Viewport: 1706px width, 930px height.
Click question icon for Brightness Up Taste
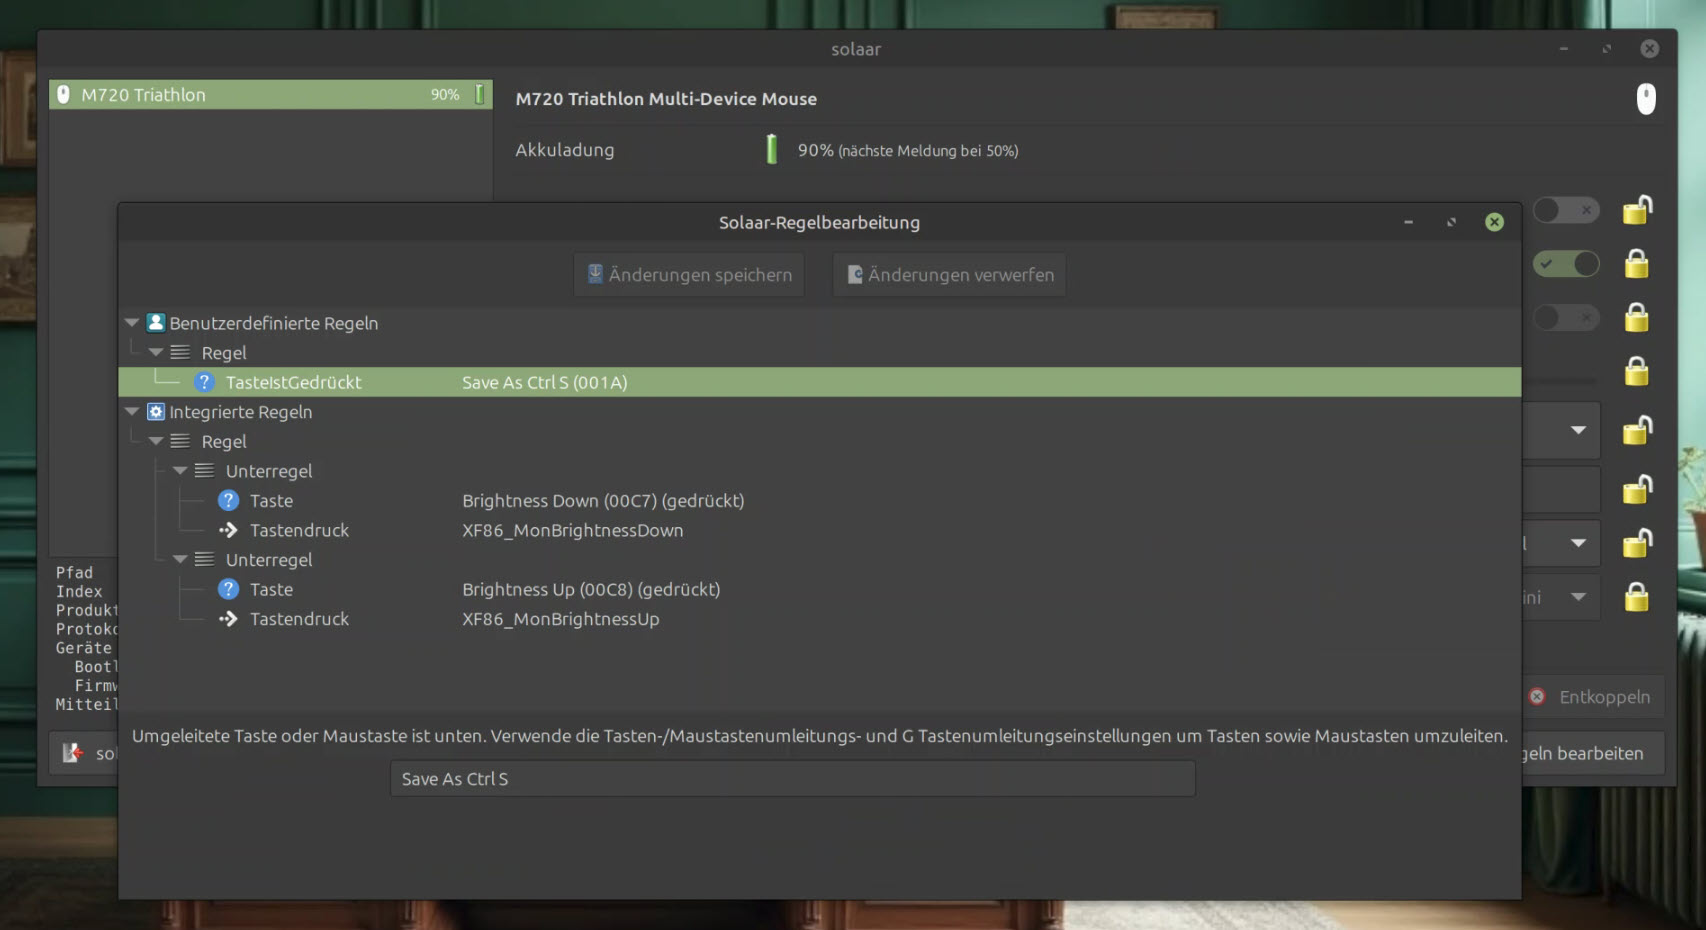pos(228,590)
